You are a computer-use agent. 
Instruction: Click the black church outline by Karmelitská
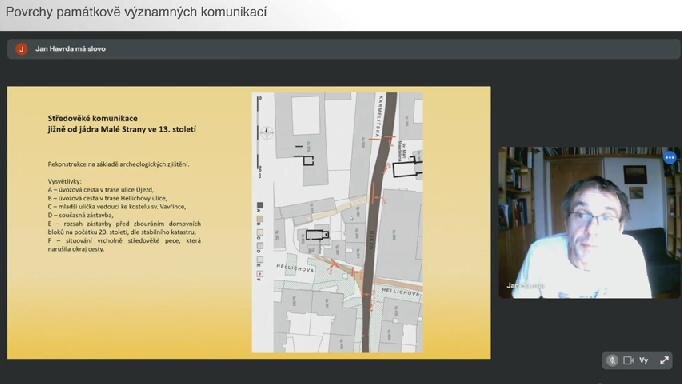tap(407, 168)
